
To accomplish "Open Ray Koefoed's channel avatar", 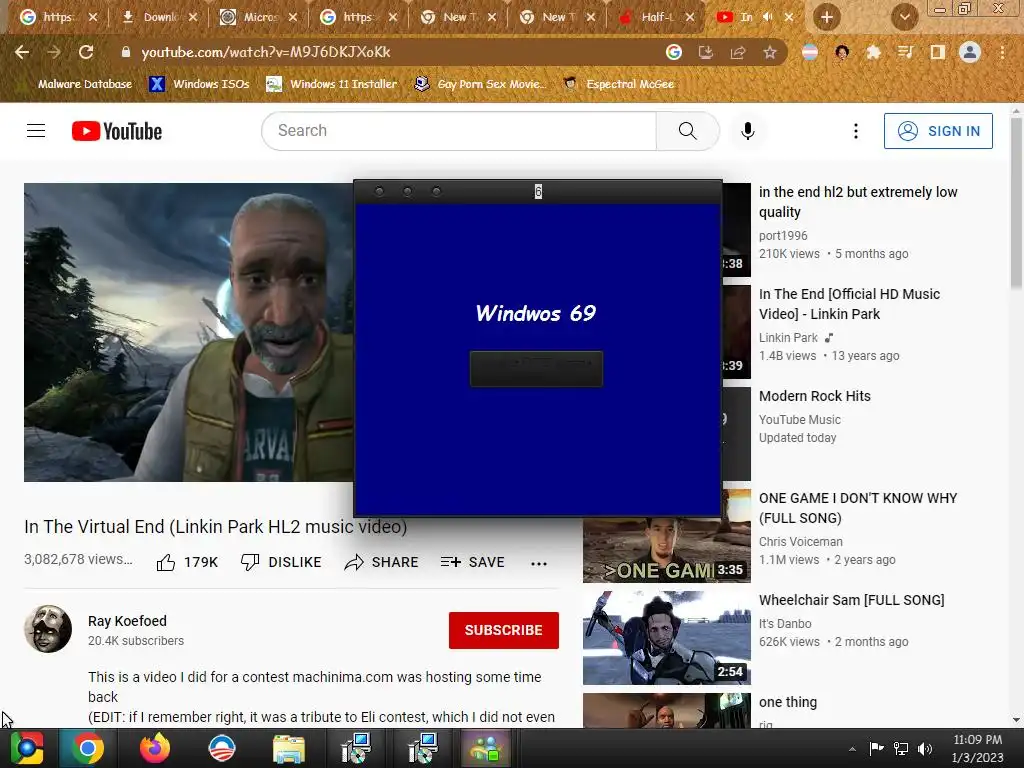I will [x=48, y=629].
